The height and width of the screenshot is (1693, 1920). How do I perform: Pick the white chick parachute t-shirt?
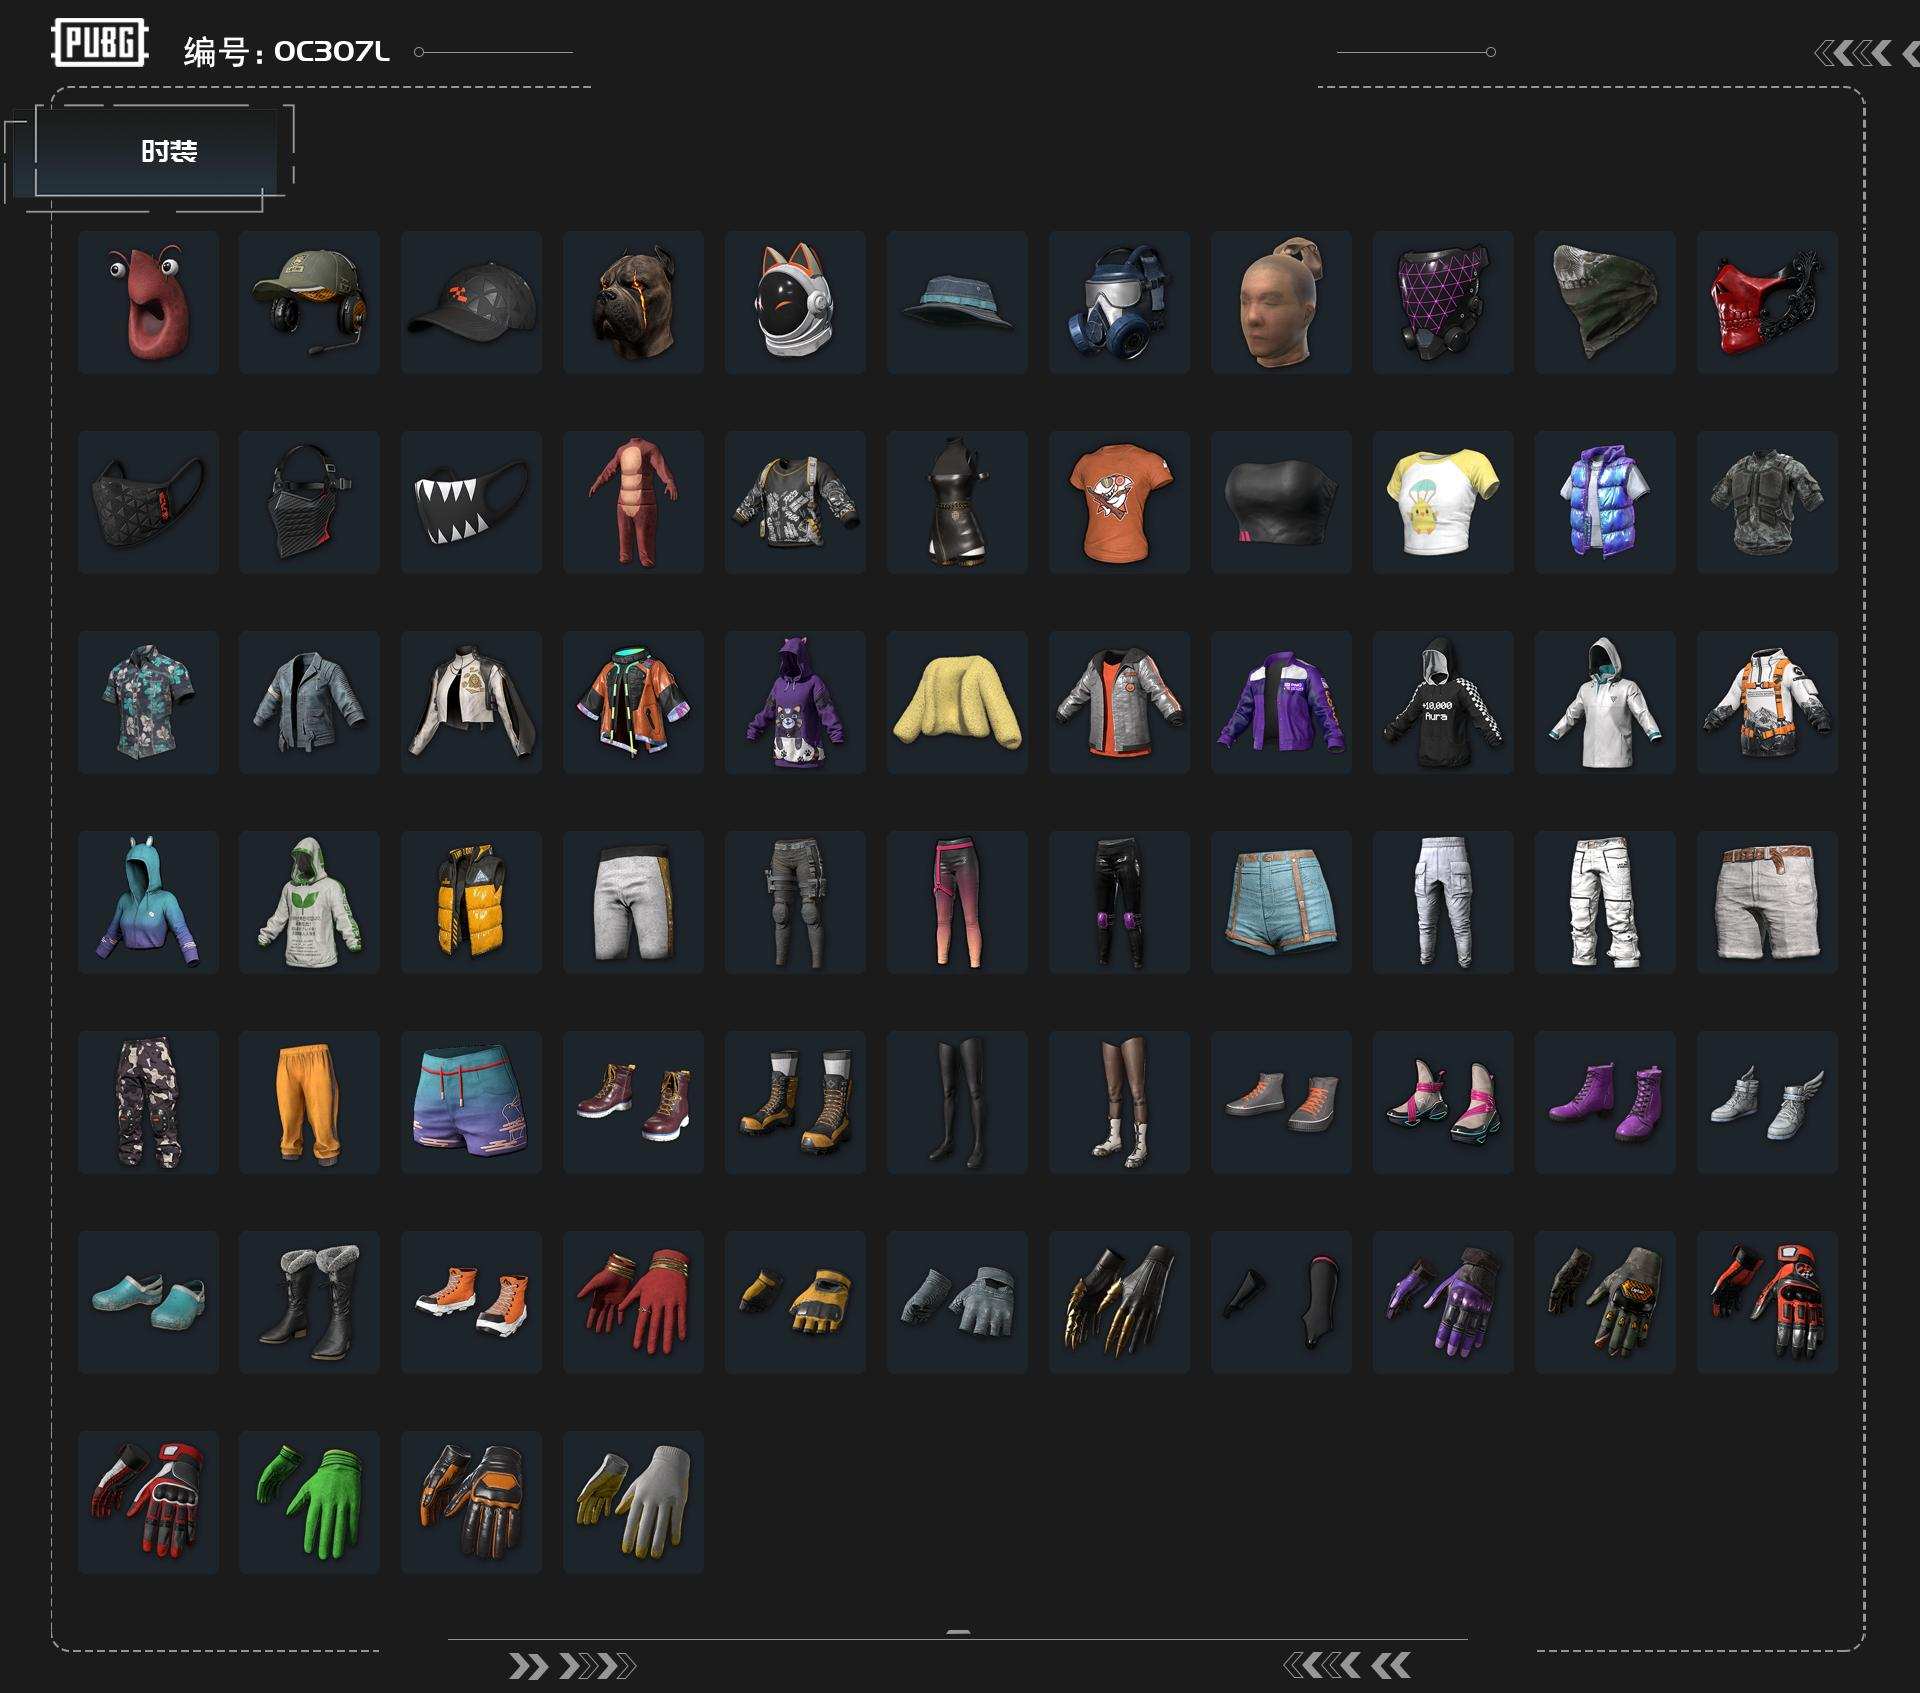[x=1443, y=502]
